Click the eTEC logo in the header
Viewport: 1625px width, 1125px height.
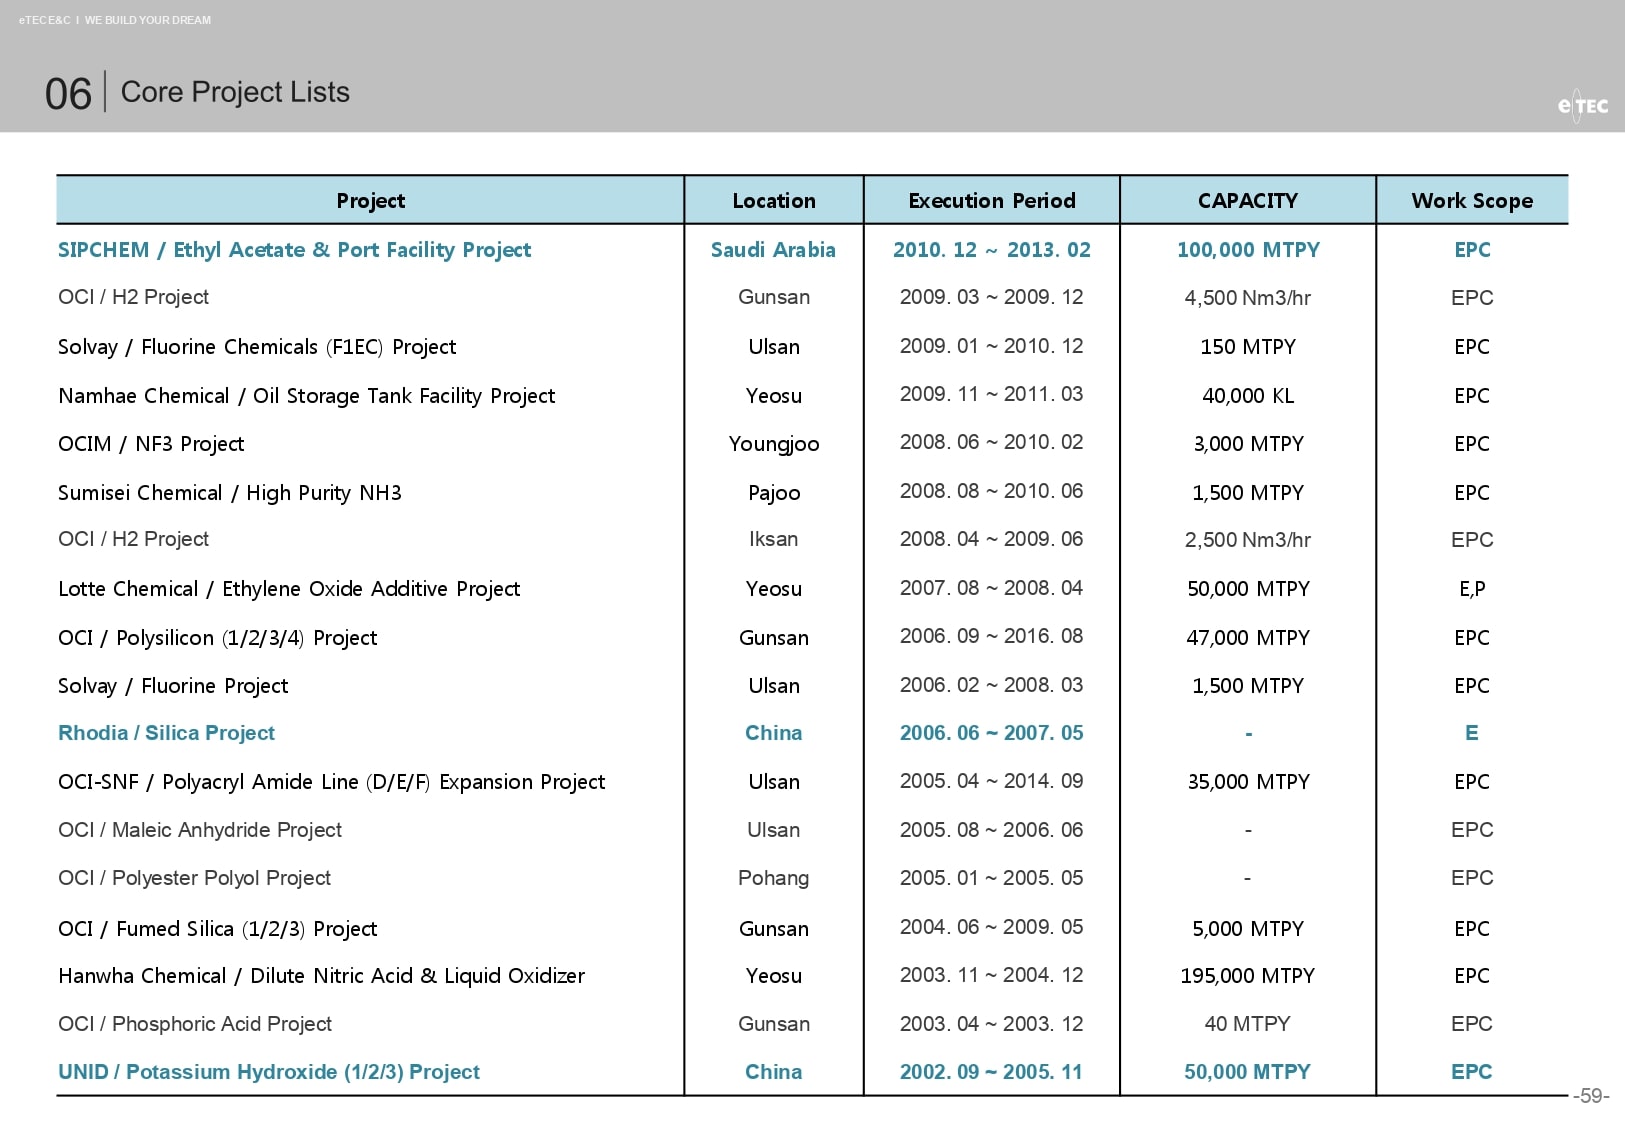point(1583,105)
